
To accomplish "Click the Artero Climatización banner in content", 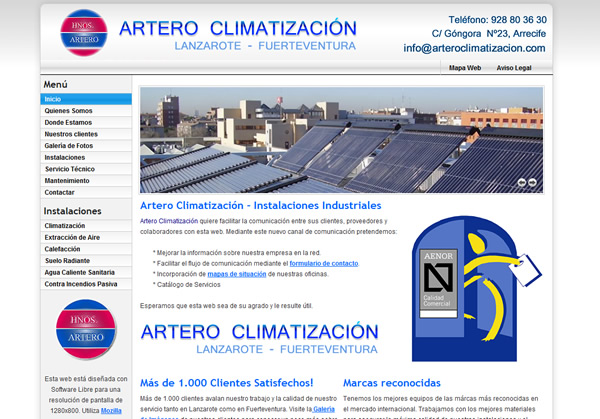I will (x=259, y=338).
